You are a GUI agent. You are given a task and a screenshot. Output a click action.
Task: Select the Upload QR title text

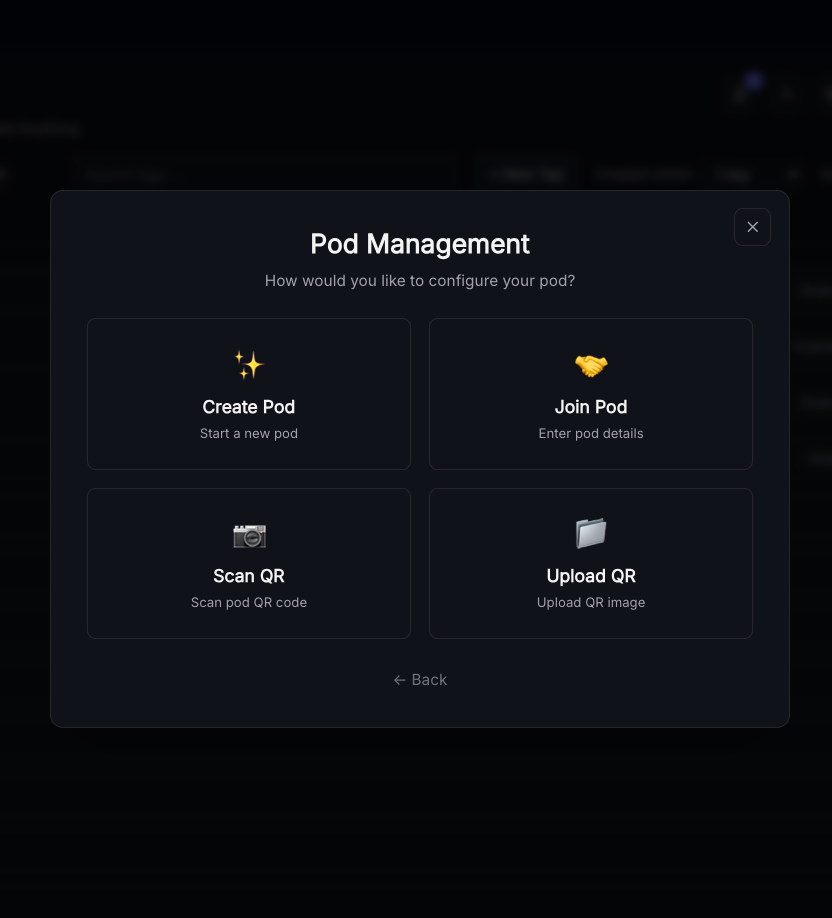coord(591,576)
